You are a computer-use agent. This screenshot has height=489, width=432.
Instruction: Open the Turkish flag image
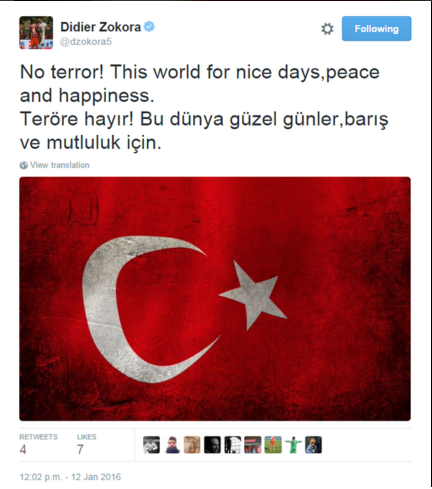tap(215, 299)
